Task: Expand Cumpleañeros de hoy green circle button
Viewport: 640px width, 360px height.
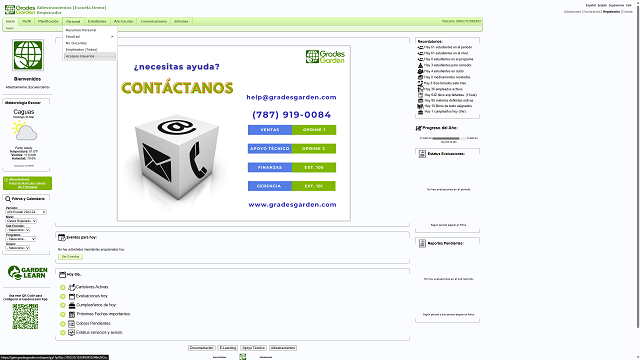Action: point(62,305)
